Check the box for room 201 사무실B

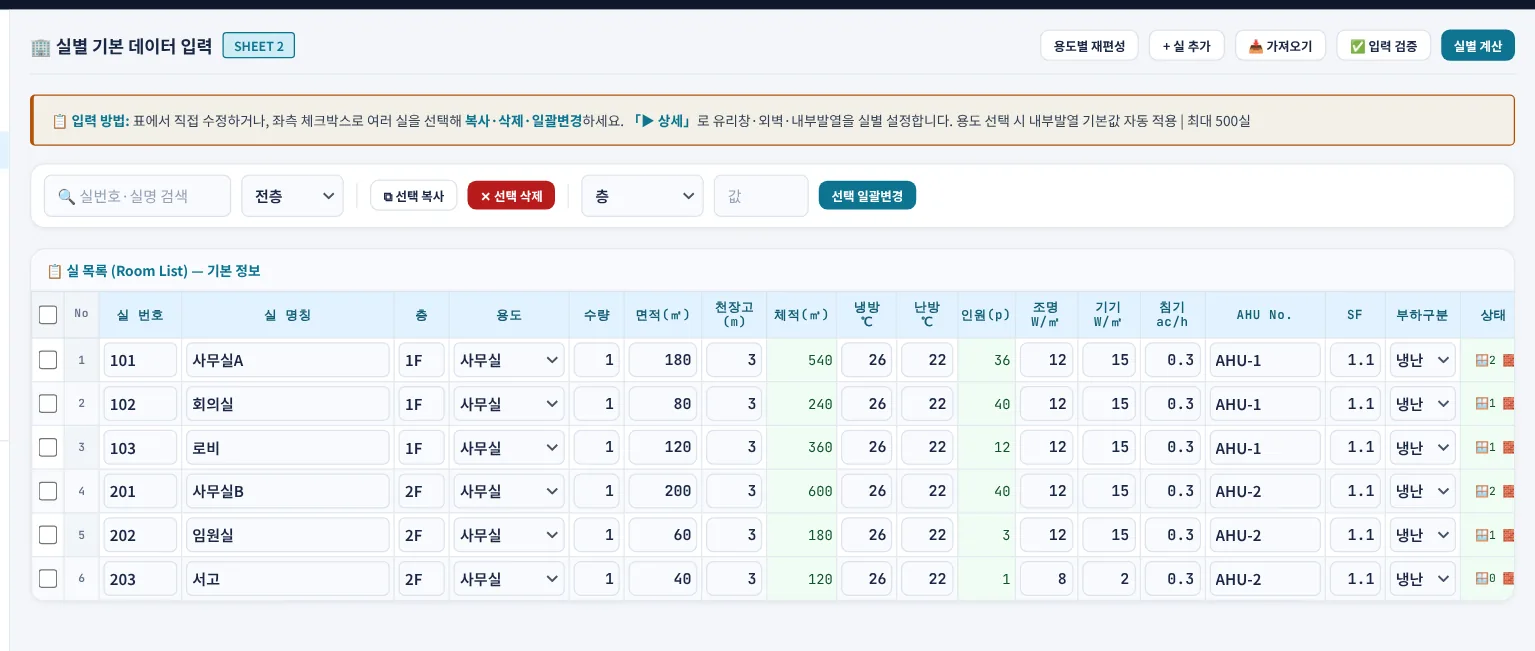click(48, 491)
